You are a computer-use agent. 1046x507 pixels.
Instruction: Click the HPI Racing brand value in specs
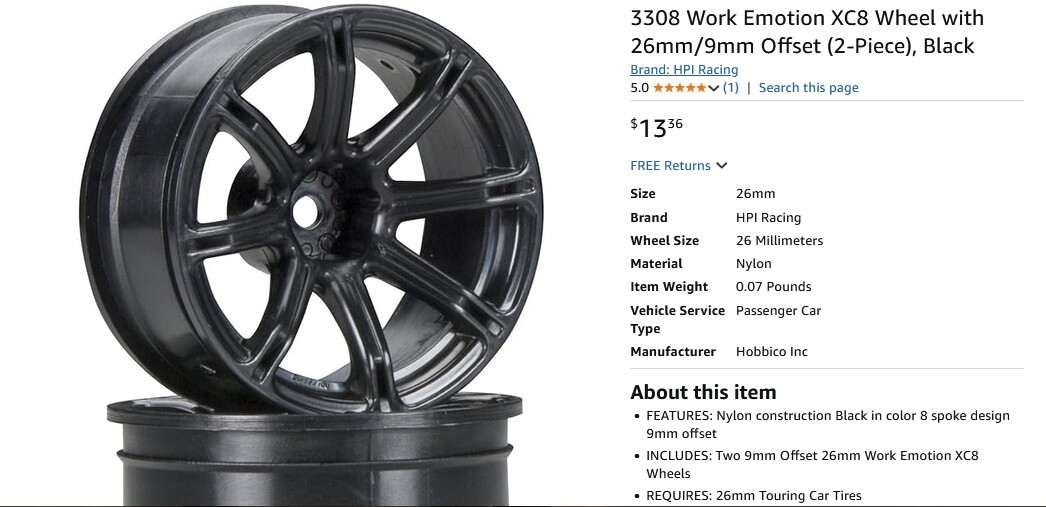[x=768, y=217]
